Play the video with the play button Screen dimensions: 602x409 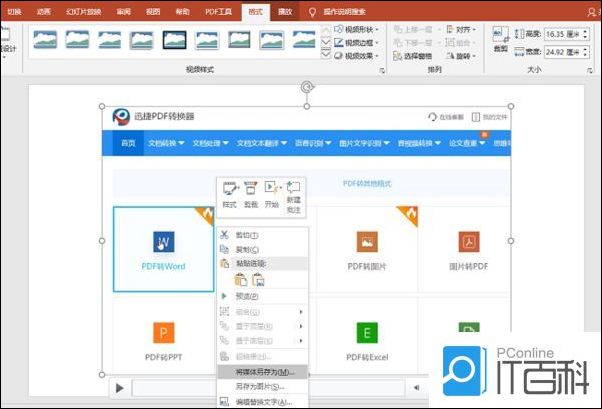(x=119, y=388)
